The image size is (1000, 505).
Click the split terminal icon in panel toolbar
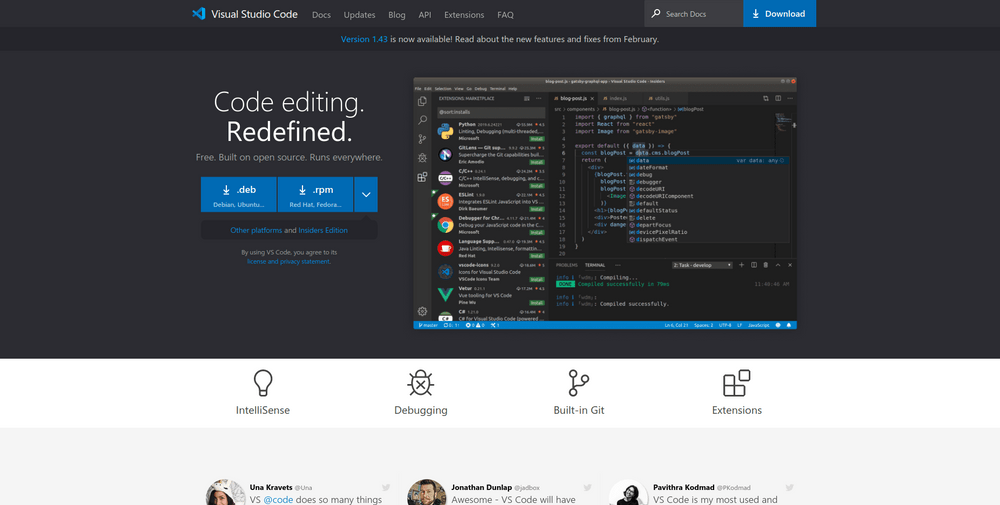(754, 265)
